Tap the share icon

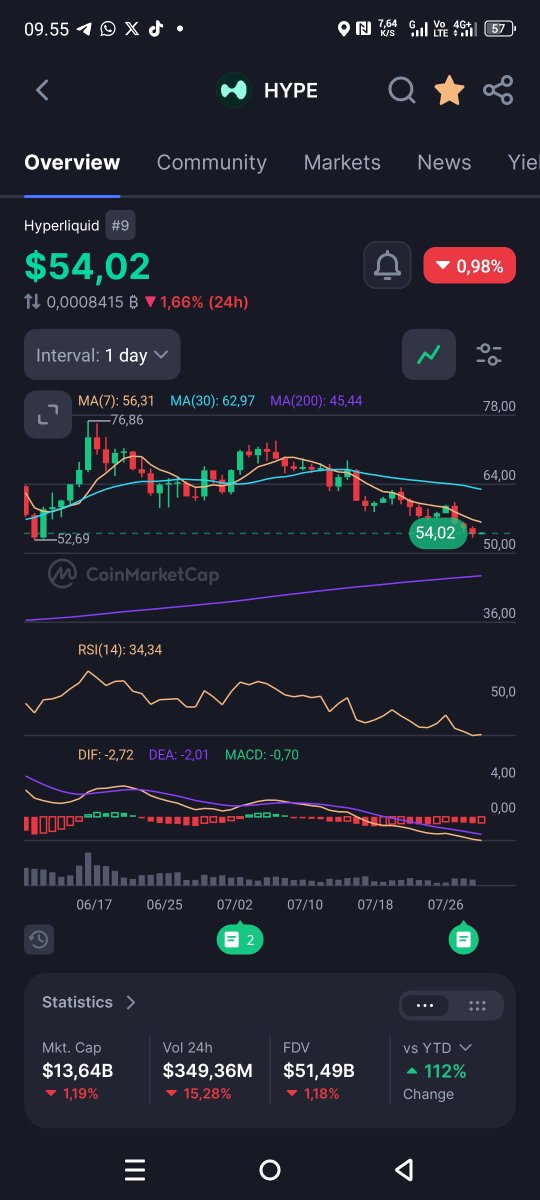498,90
